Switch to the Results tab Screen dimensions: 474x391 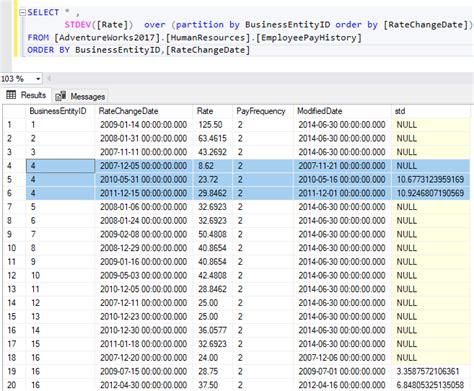(26, 95)
